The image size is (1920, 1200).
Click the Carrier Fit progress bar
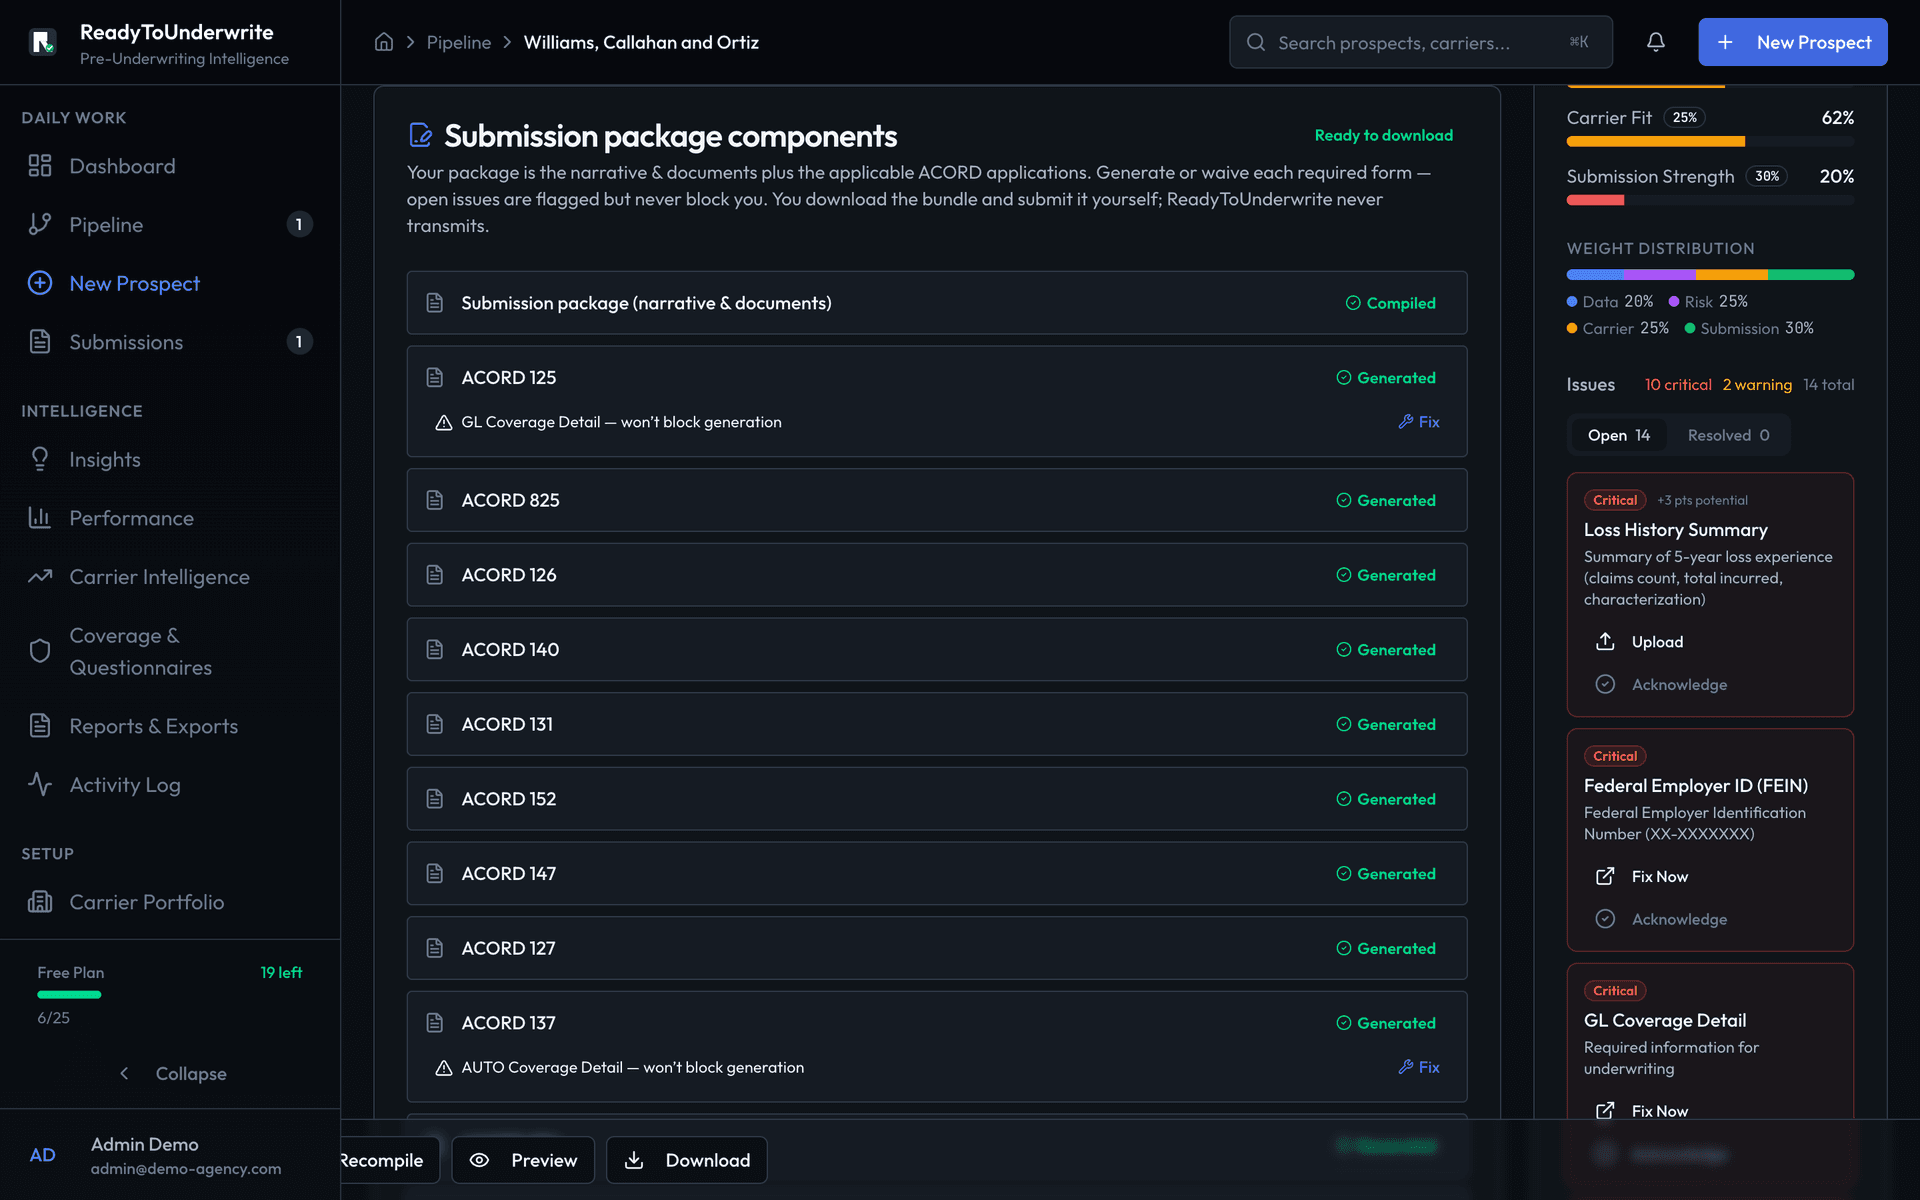coord(1710,141)
